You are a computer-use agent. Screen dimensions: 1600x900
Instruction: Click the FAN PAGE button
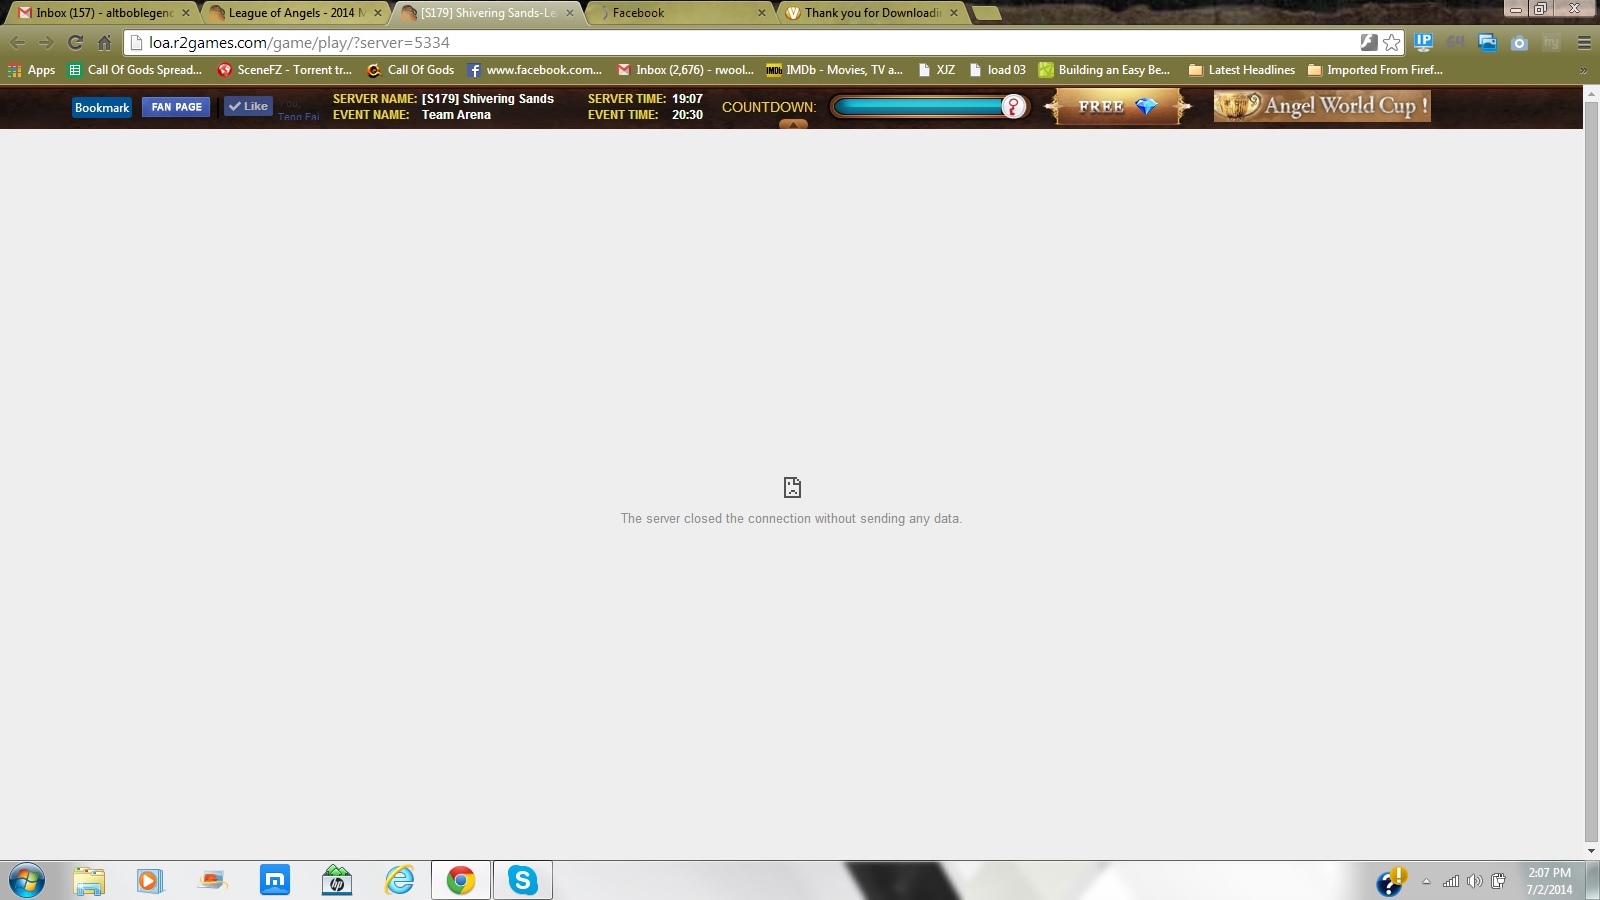point(176,107)
